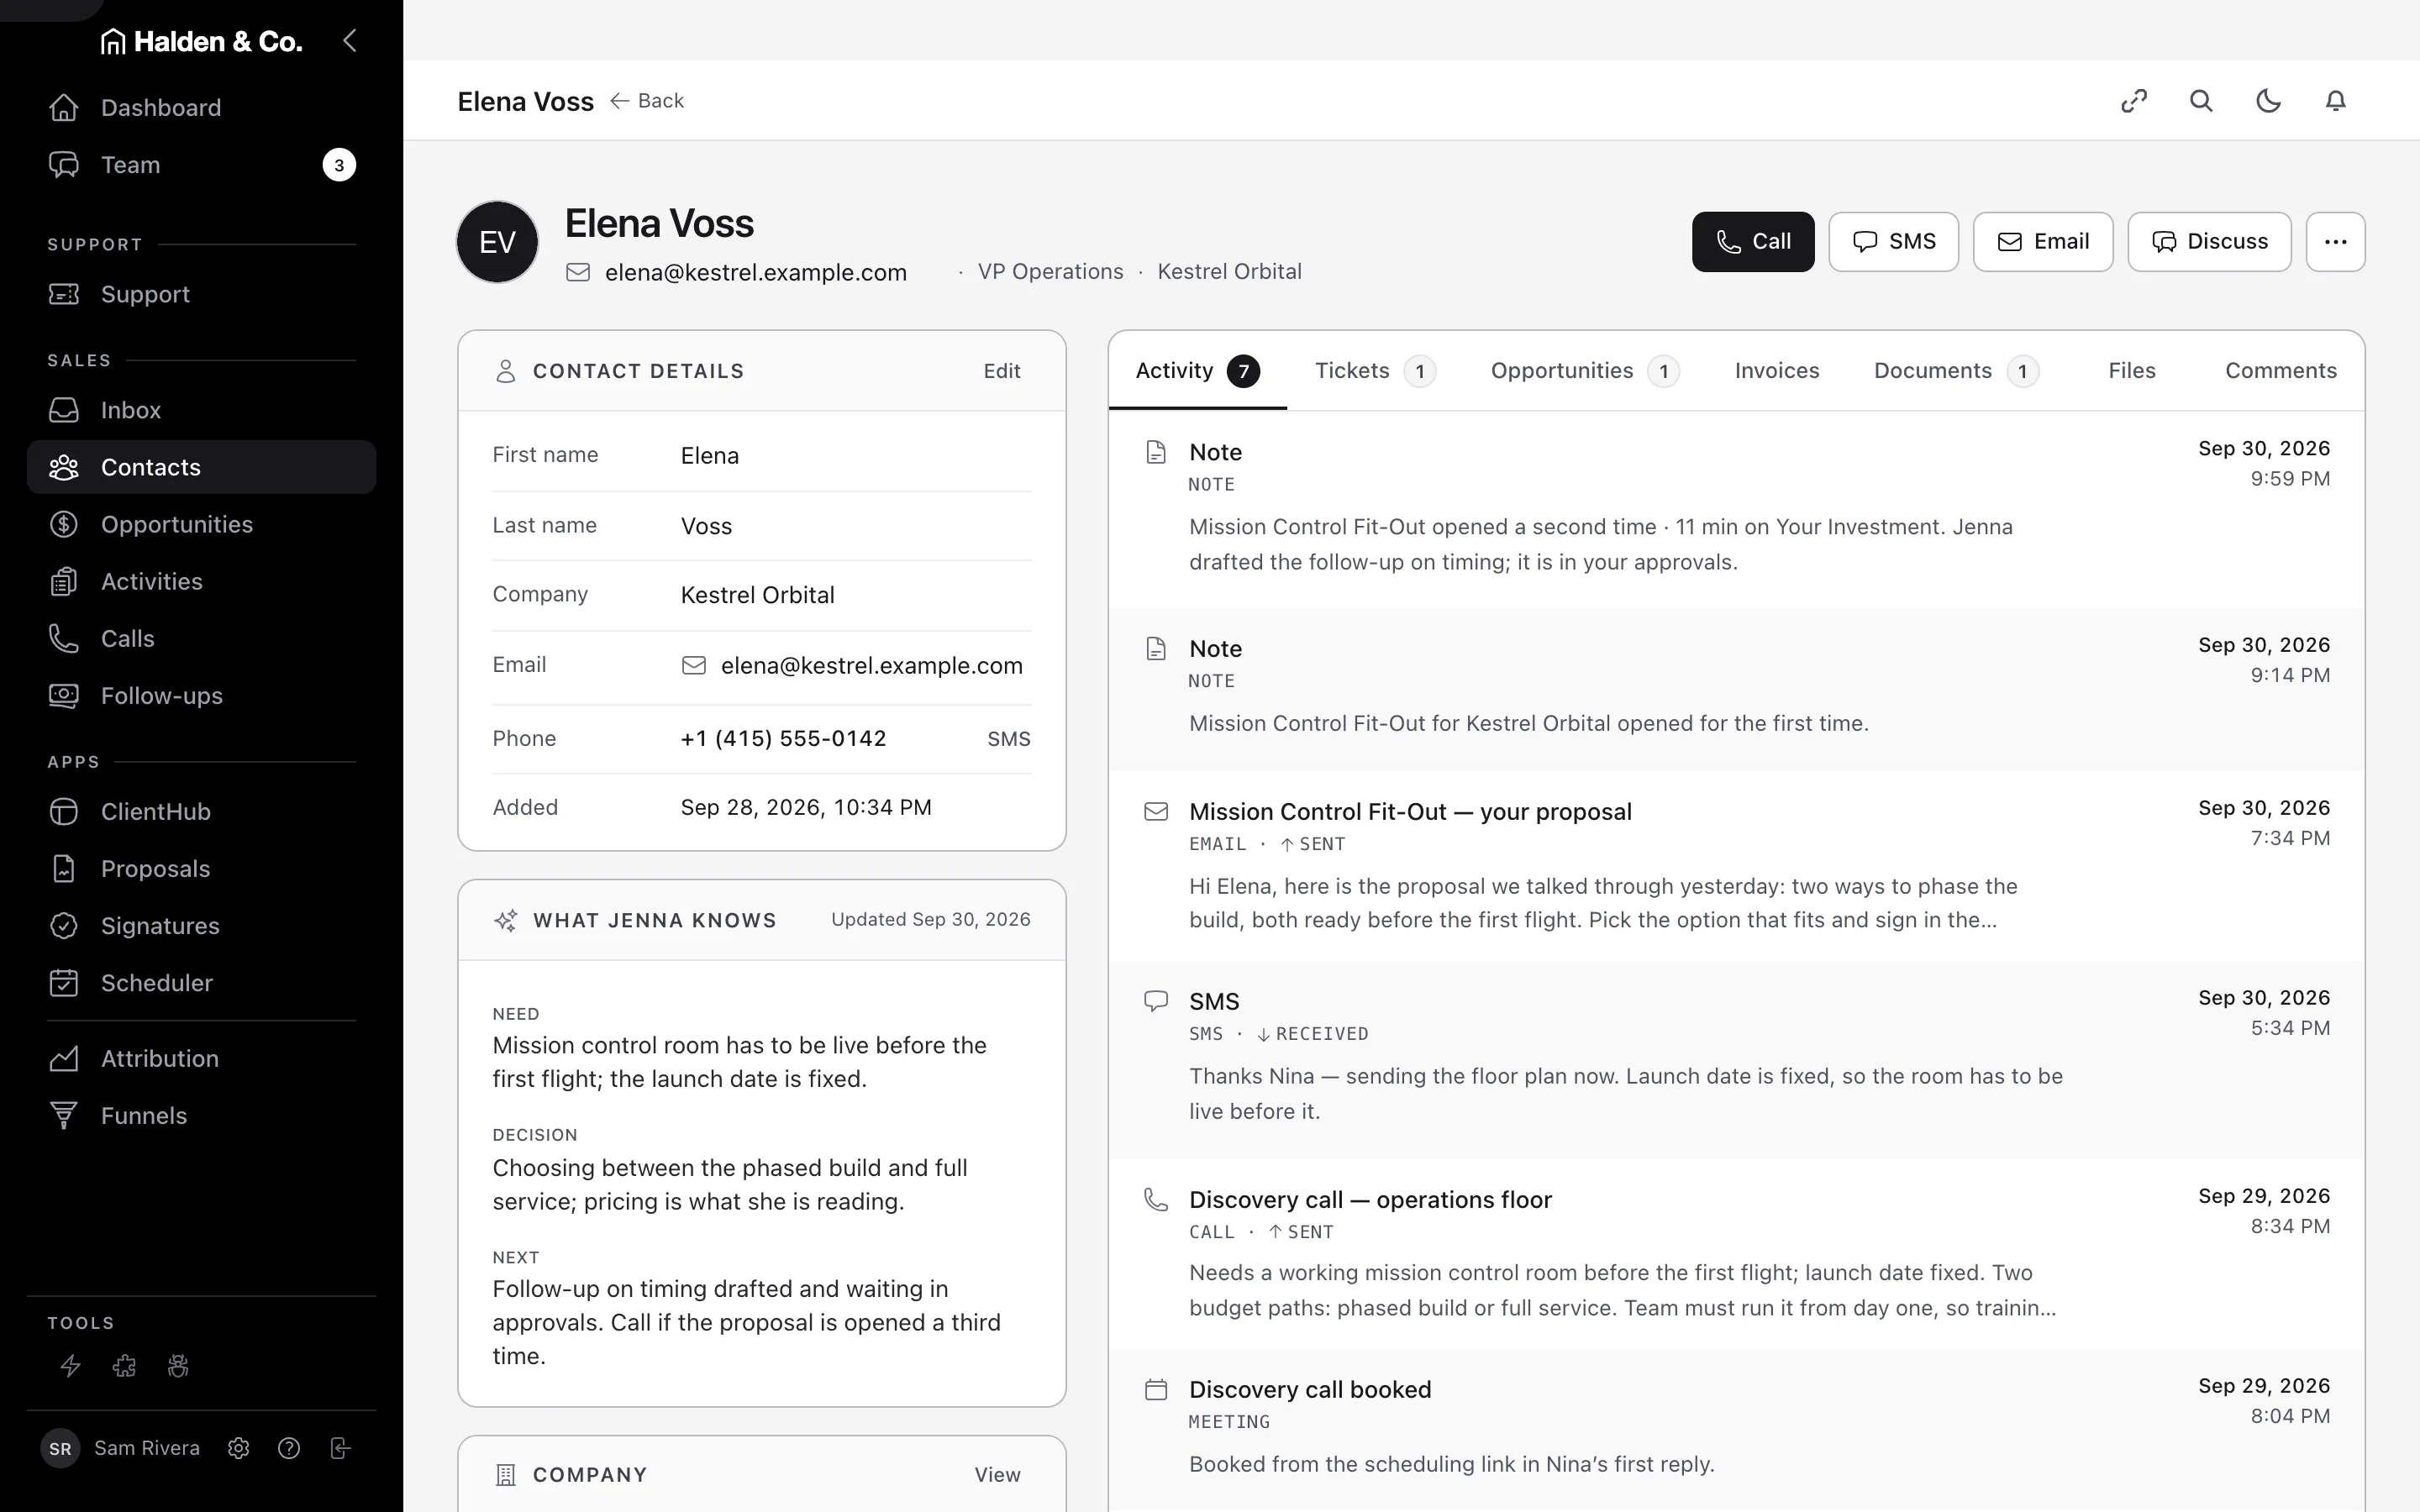Image resolution: width=2420 pixels, height=1512 pixels.
Task: Open search from the top bar
Action: tap(2201, 101)
